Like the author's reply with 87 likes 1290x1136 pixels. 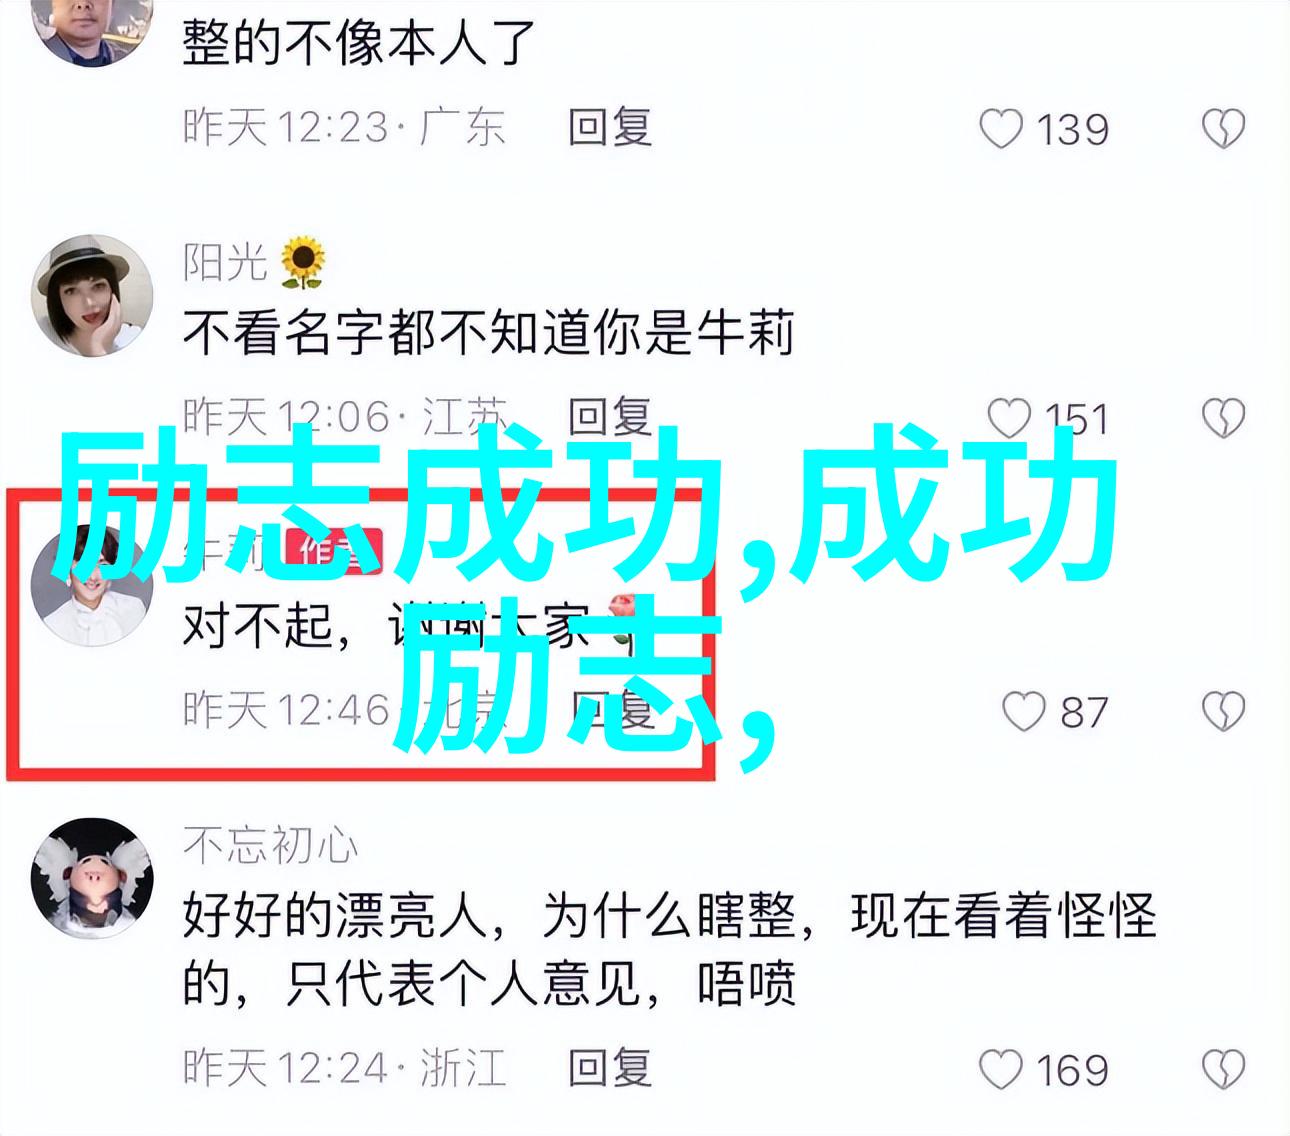point(1024,712)
